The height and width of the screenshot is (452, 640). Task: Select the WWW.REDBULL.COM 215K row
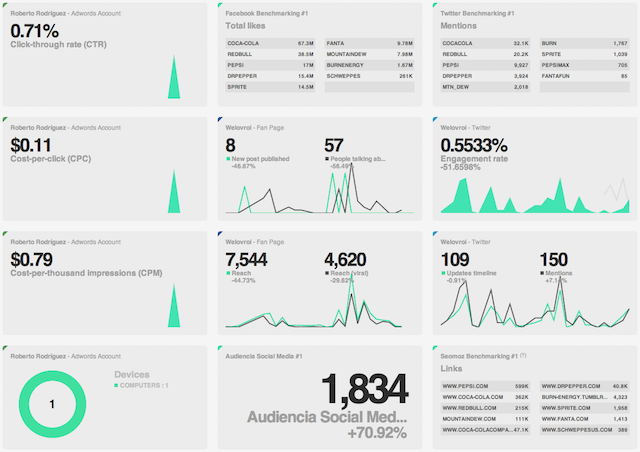point(485,408)
